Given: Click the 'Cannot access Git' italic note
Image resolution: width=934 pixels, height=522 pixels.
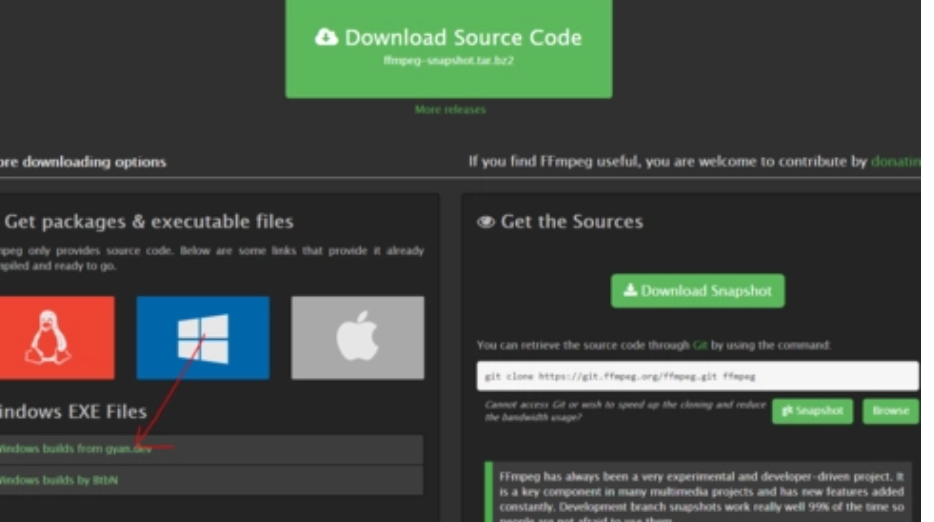Looking at the screenshot, I should tap(625, 411).
